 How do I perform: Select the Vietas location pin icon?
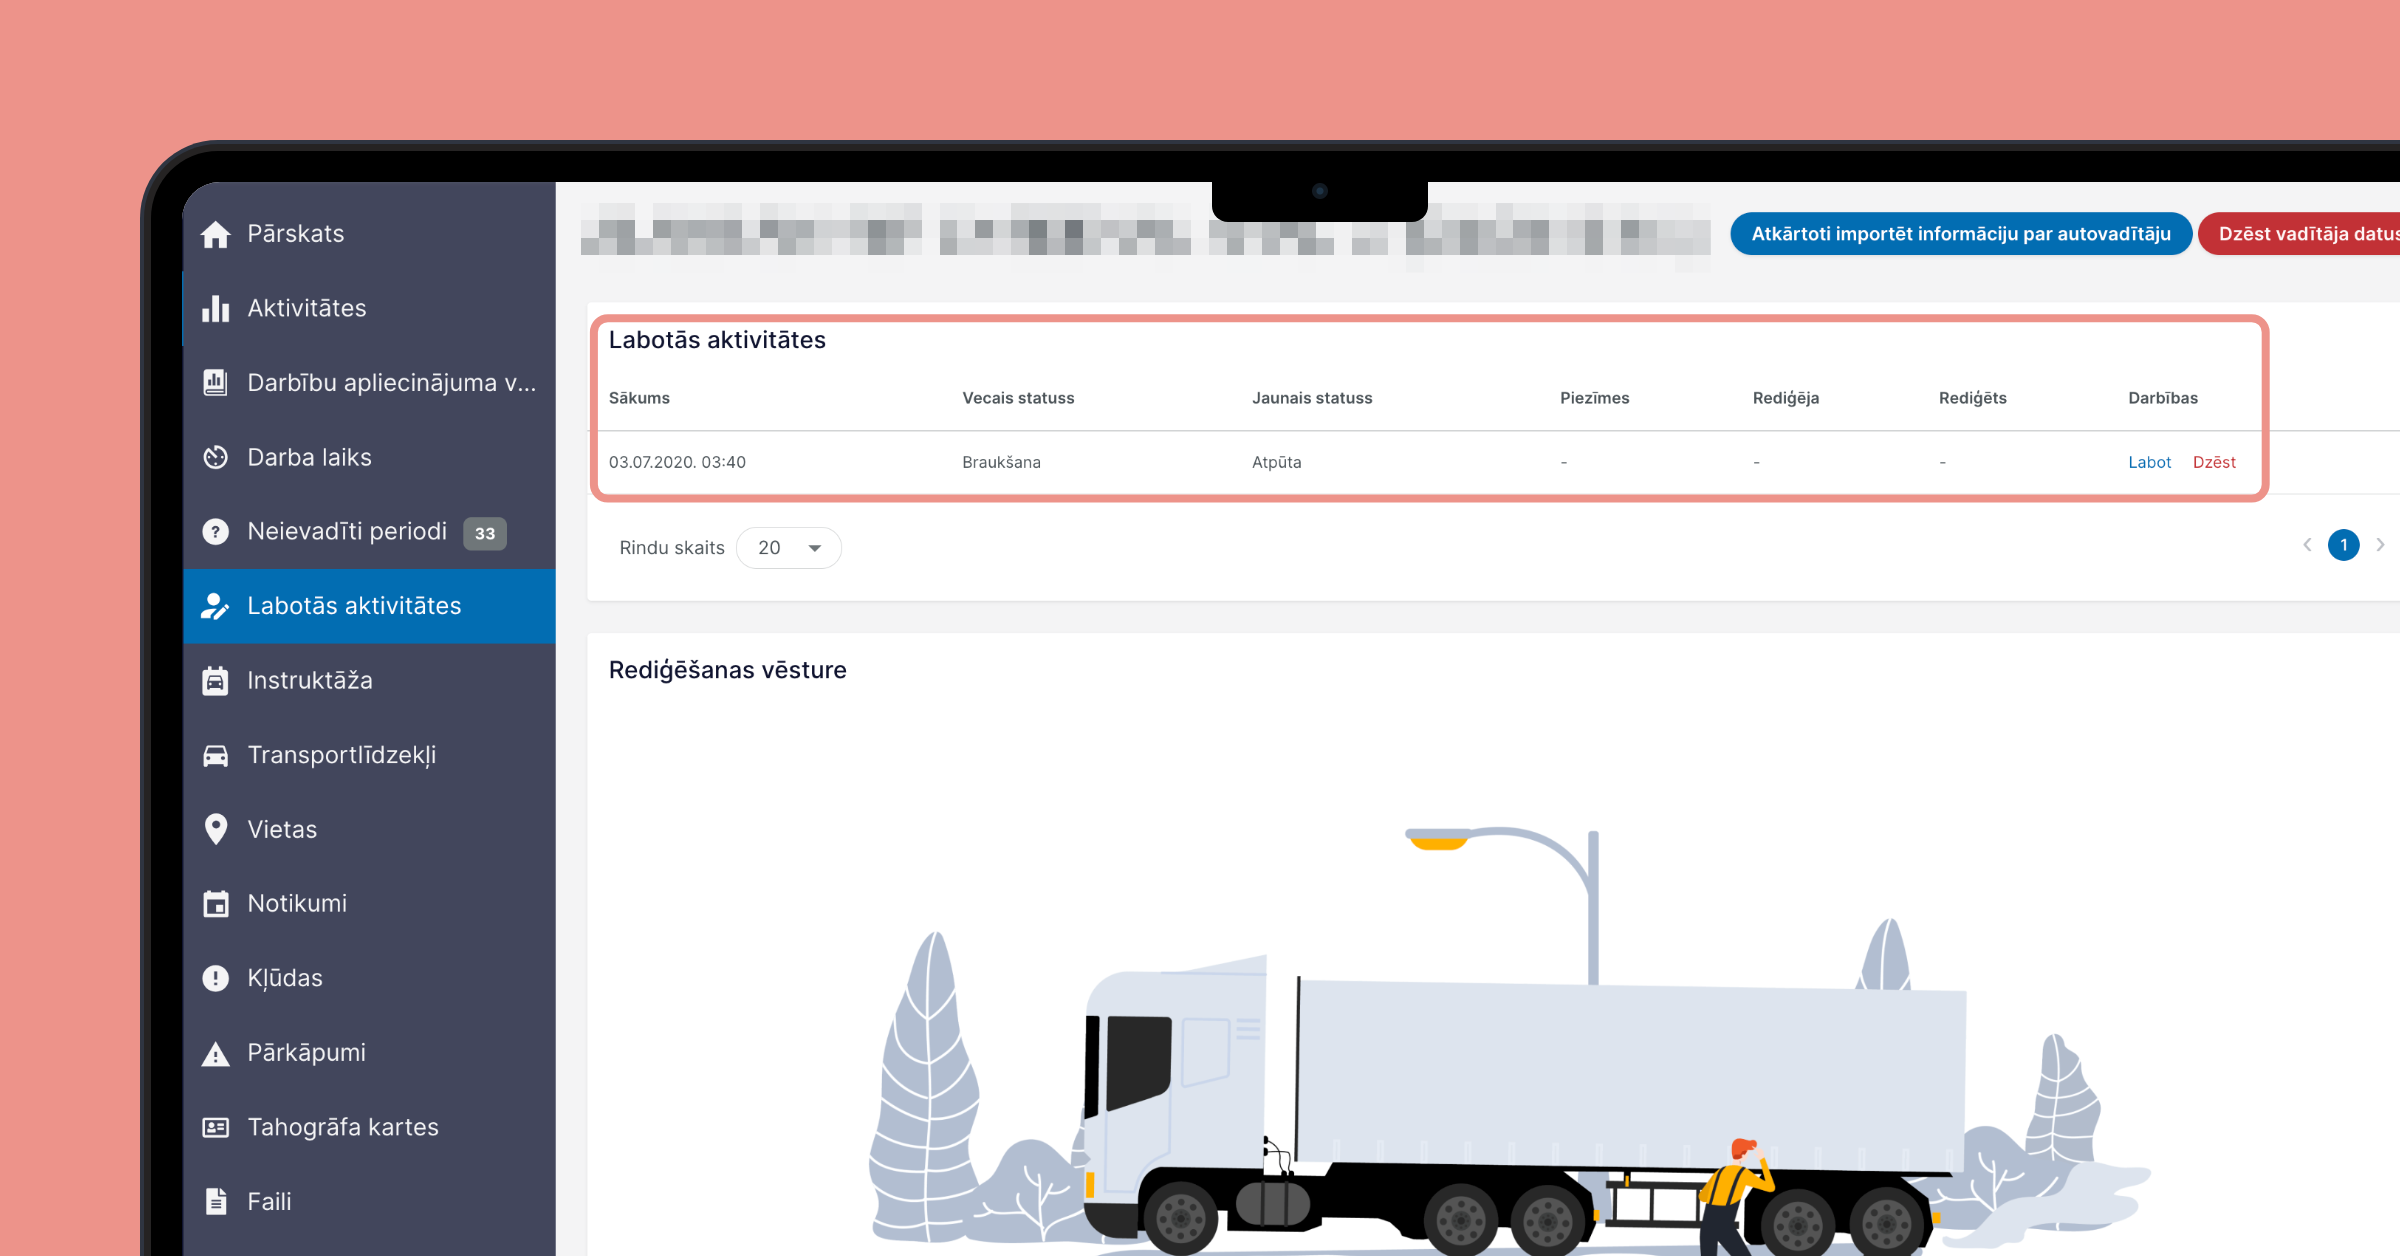point(215,829)
